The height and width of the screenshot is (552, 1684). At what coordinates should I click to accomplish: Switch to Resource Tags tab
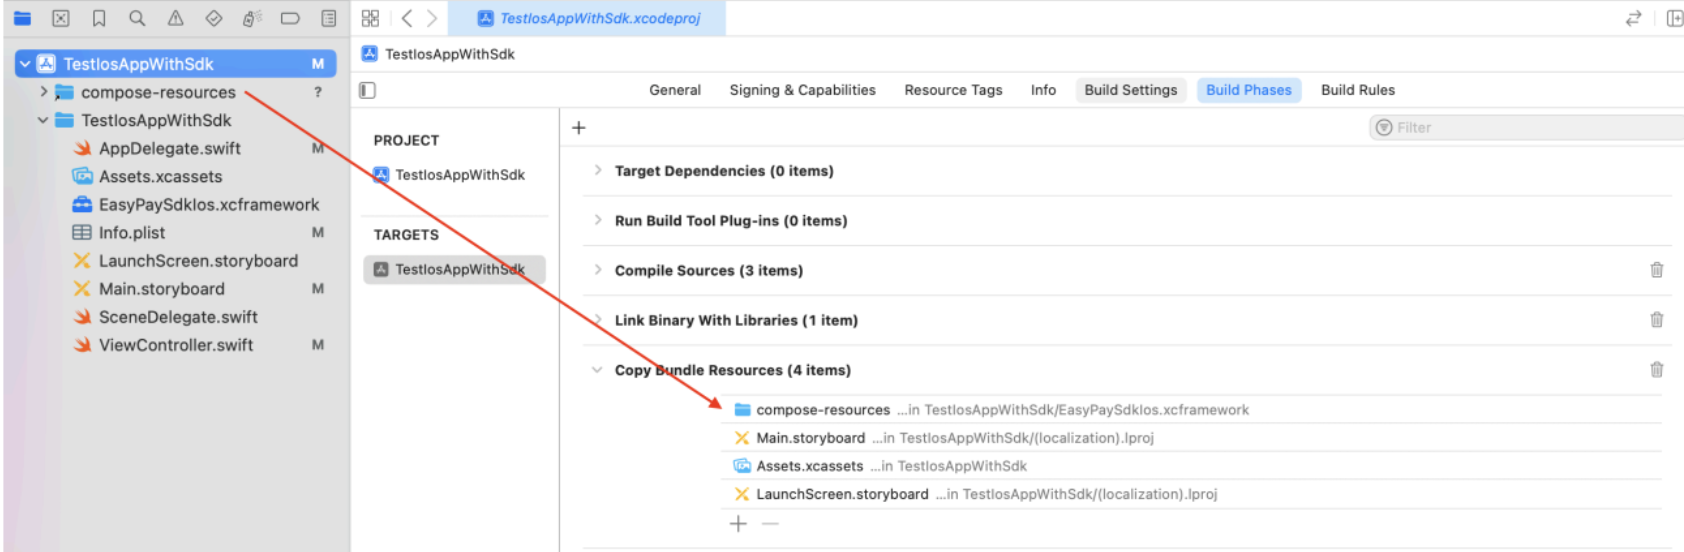[953, 90]
